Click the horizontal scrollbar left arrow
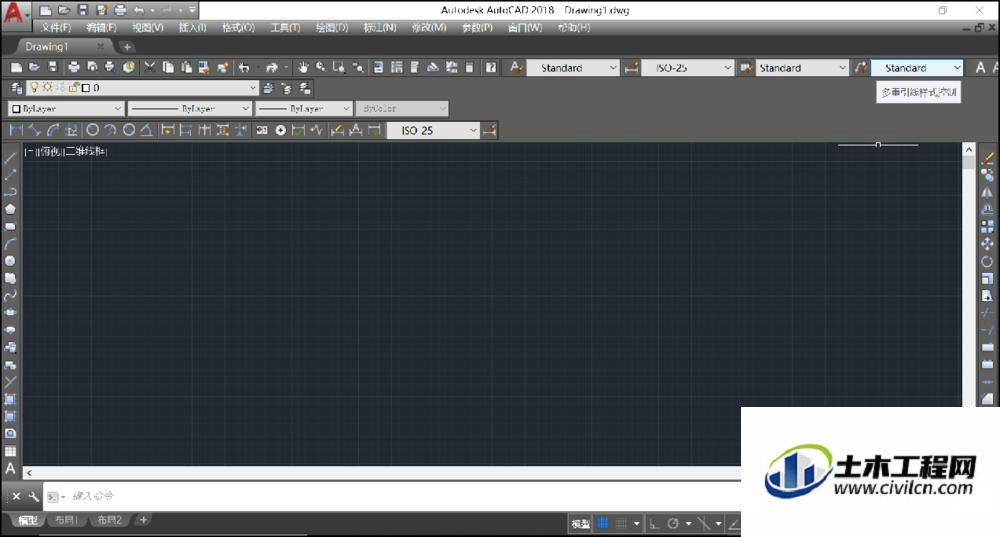The image size is (1000, 537). pyautogui.click(x=29, y=473)
